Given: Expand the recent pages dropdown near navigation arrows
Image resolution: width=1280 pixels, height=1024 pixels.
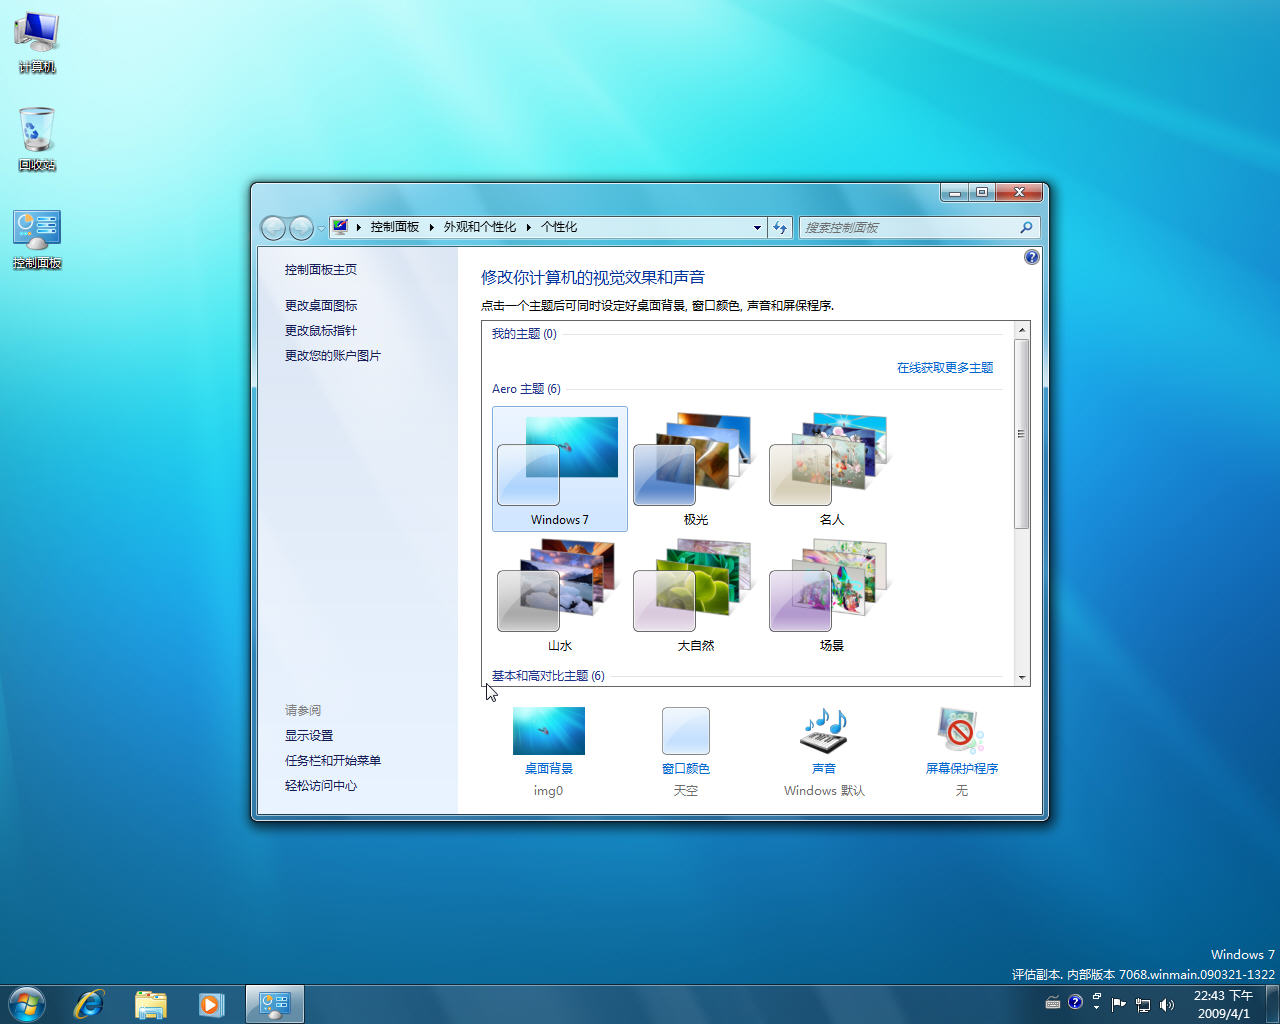Looking at the screenshot, I should point(321,229).
